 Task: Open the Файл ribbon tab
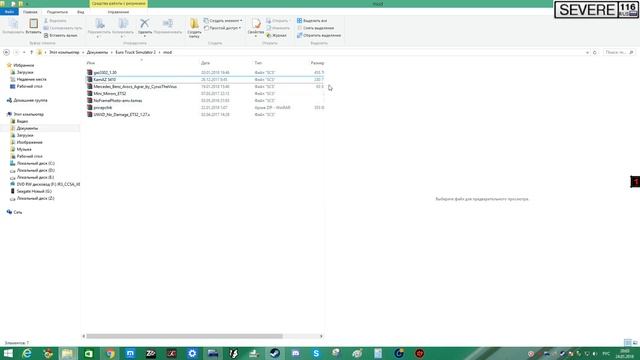coord(9,12)
